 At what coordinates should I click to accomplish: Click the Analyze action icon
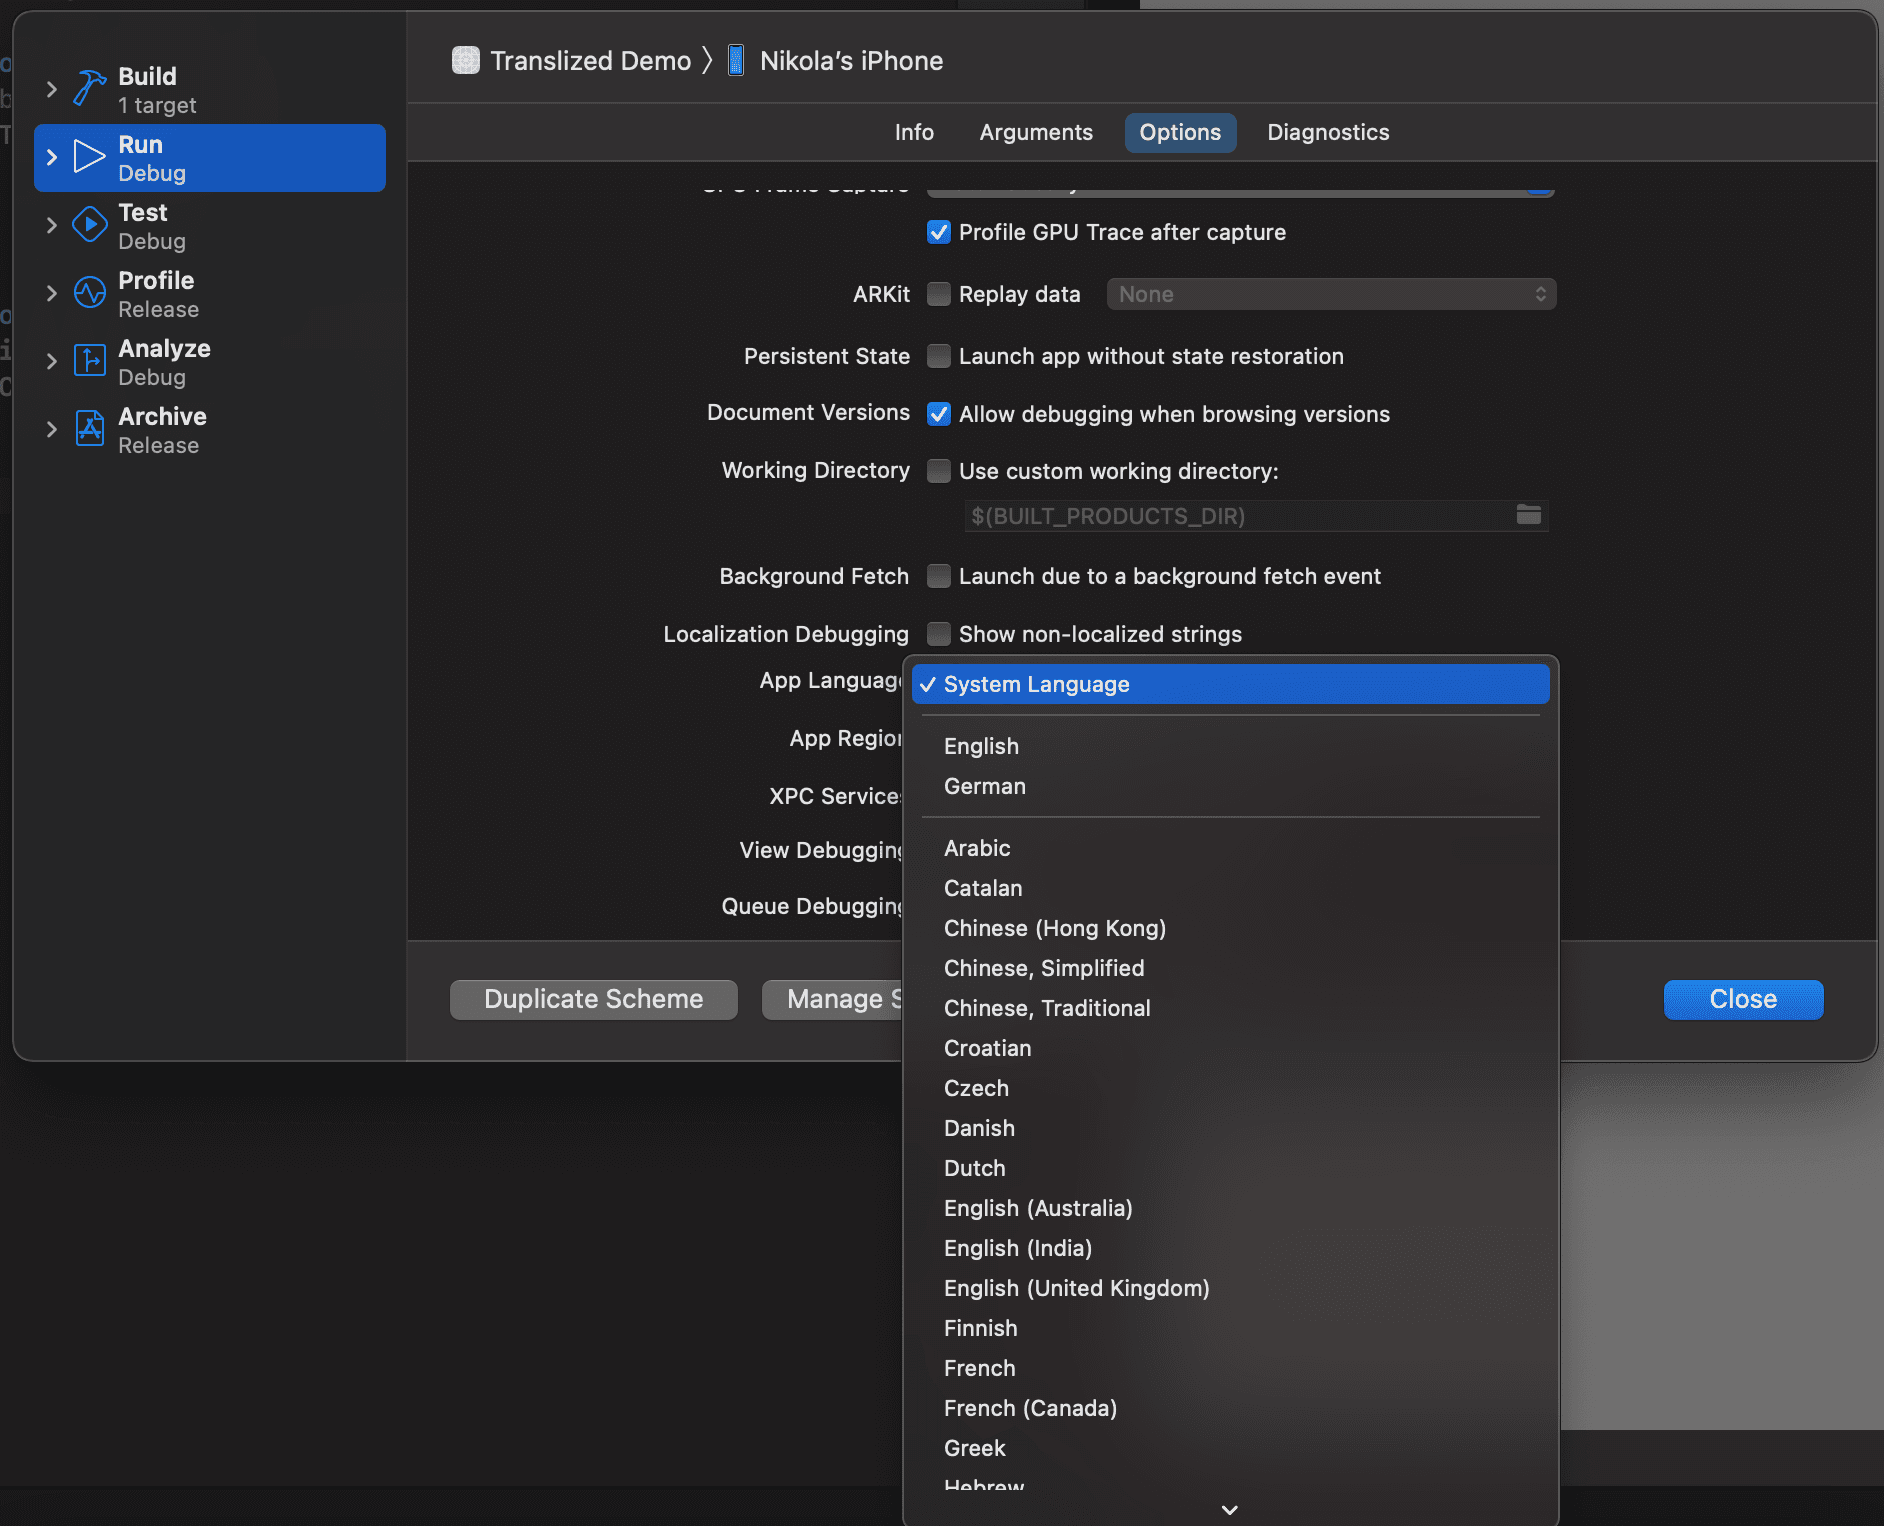pyautogui.click(x=90, y=361)
